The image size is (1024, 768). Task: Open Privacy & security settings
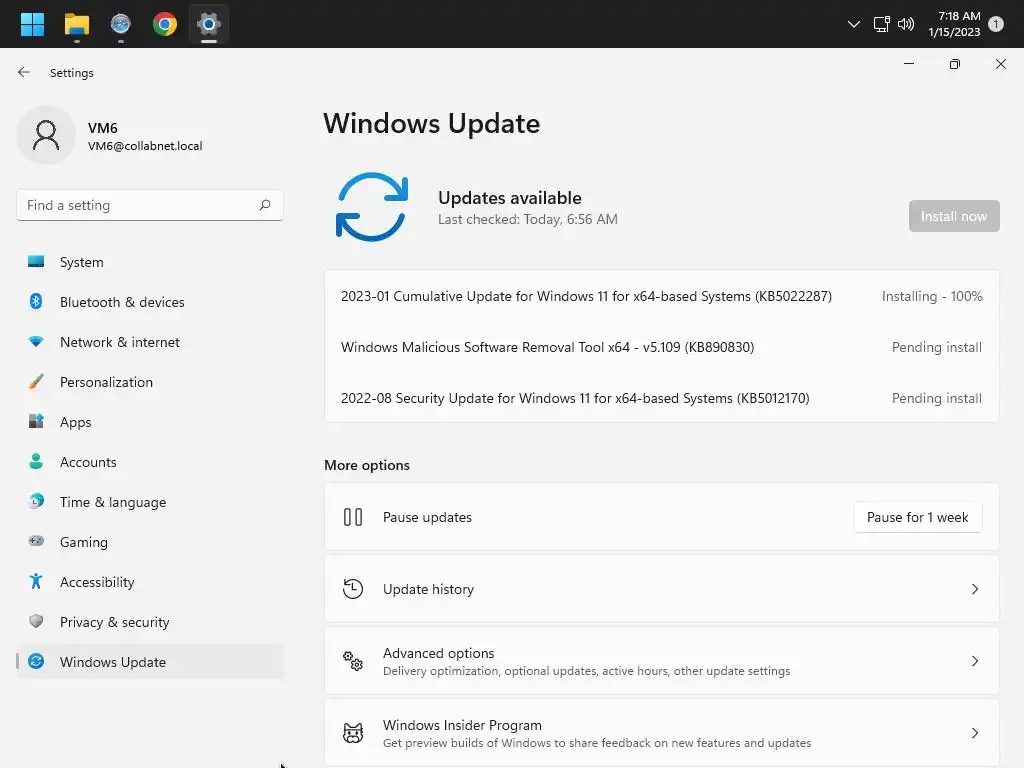point(150,622)
